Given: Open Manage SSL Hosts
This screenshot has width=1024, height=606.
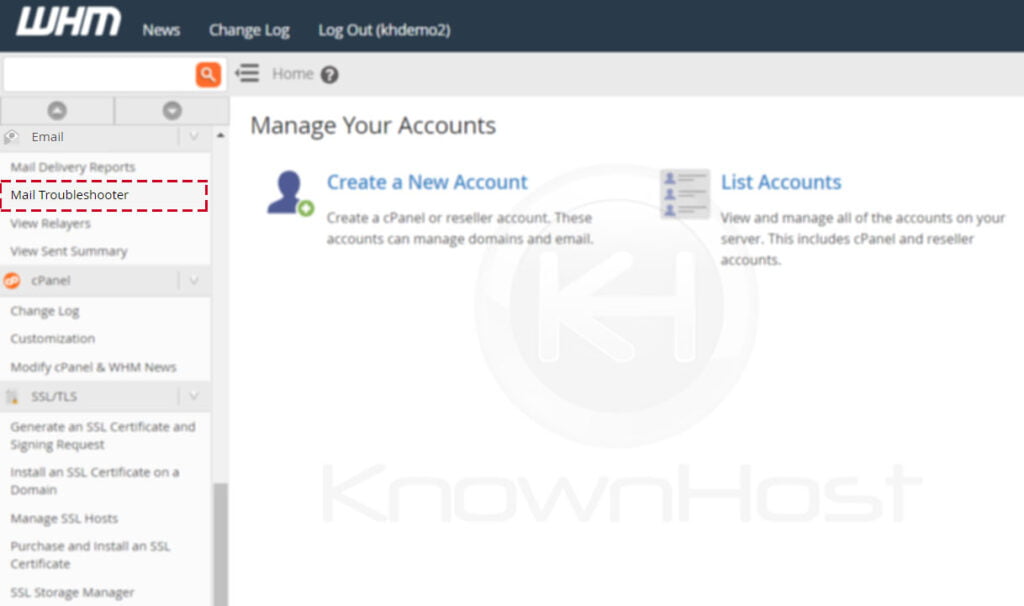Looking at the screenshot, I should pyautogui.click(x=64, y=518).
